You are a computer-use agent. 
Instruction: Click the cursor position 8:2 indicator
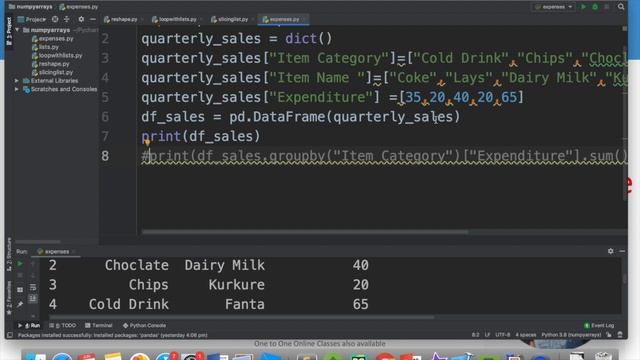point(476,335)
